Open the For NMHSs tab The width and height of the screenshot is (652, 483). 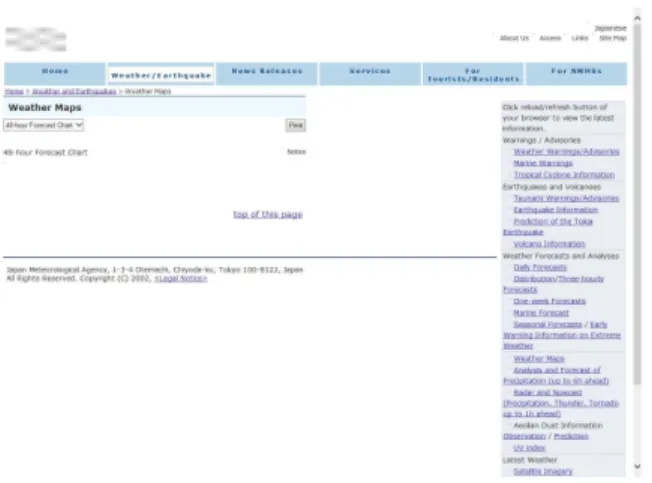[x=576, y=74]
